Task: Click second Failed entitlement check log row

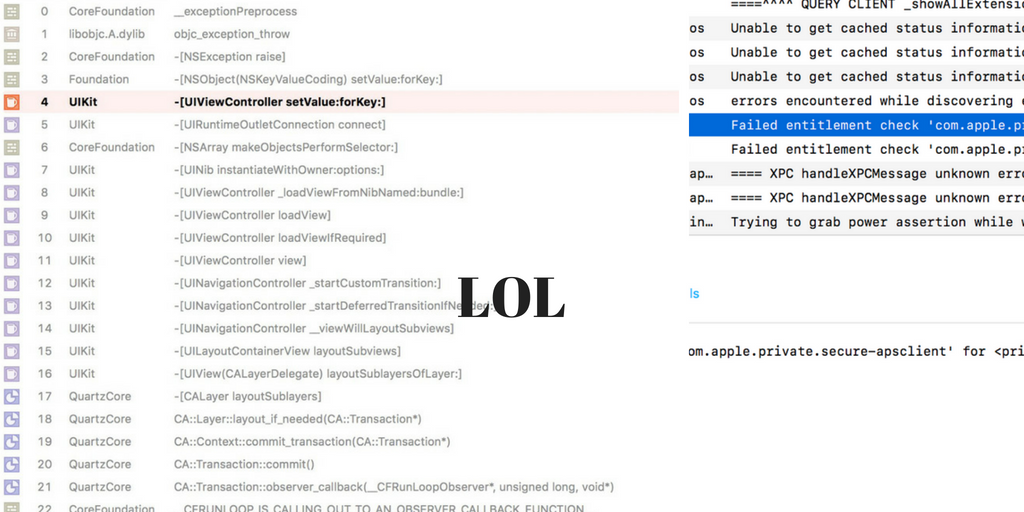Action: [x=856, y=149]
